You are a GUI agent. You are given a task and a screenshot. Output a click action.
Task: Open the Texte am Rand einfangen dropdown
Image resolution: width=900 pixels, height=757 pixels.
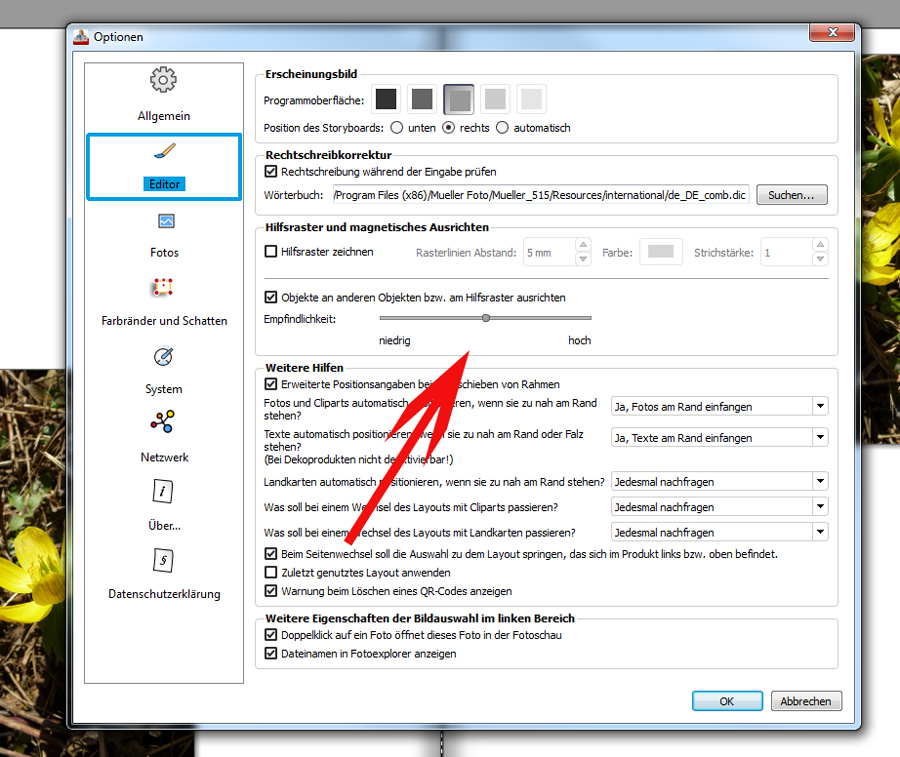(720, 437)
